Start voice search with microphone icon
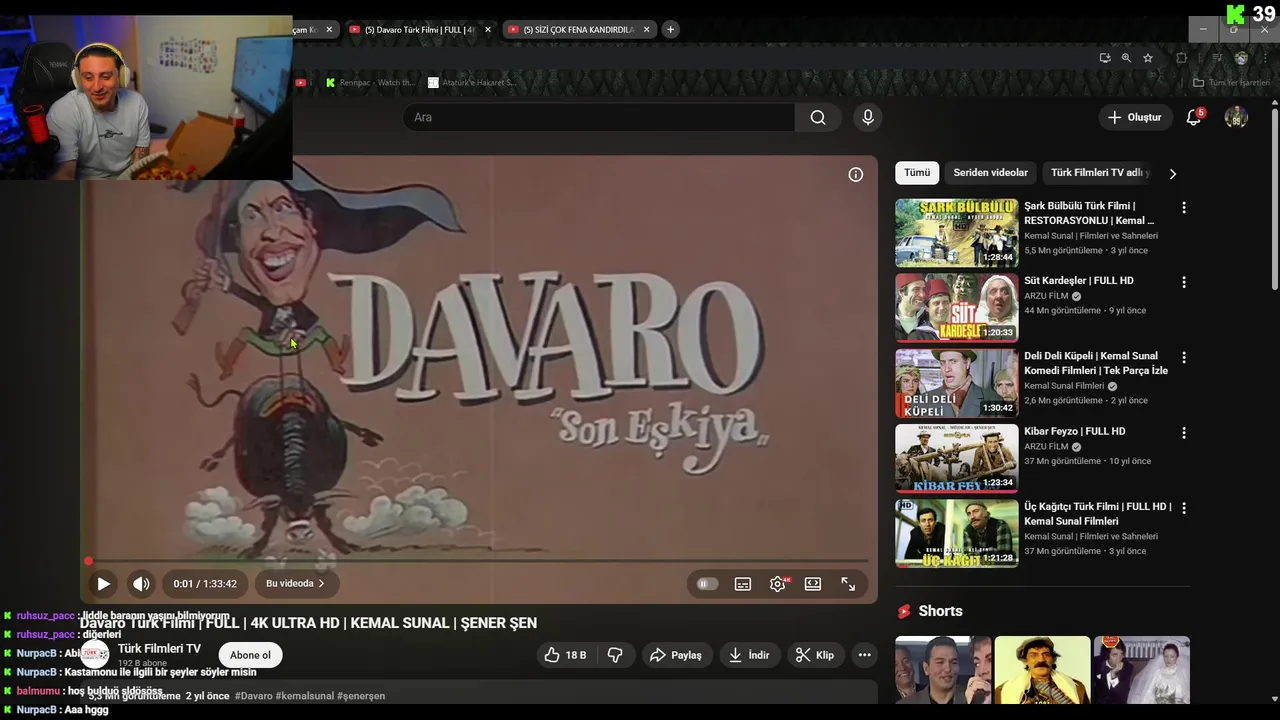Screen dimensions: 1280x720 [868, 117]
